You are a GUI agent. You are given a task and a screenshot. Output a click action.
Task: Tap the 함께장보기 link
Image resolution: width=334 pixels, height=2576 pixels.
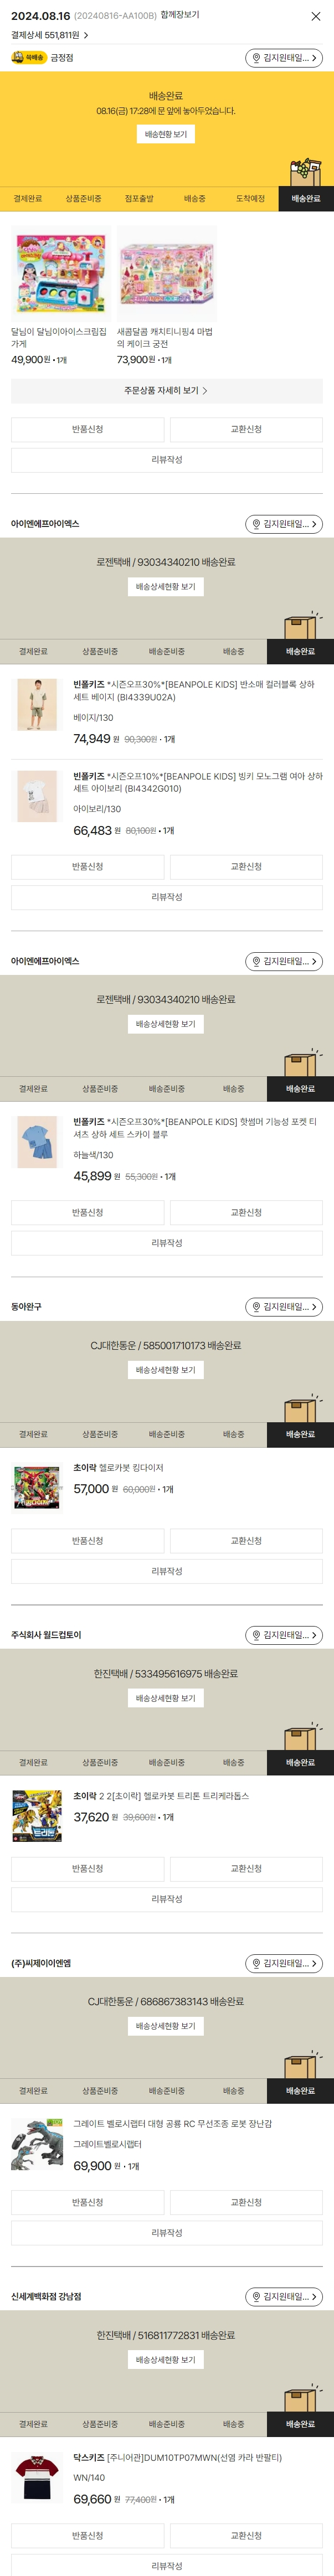[180, 15]
